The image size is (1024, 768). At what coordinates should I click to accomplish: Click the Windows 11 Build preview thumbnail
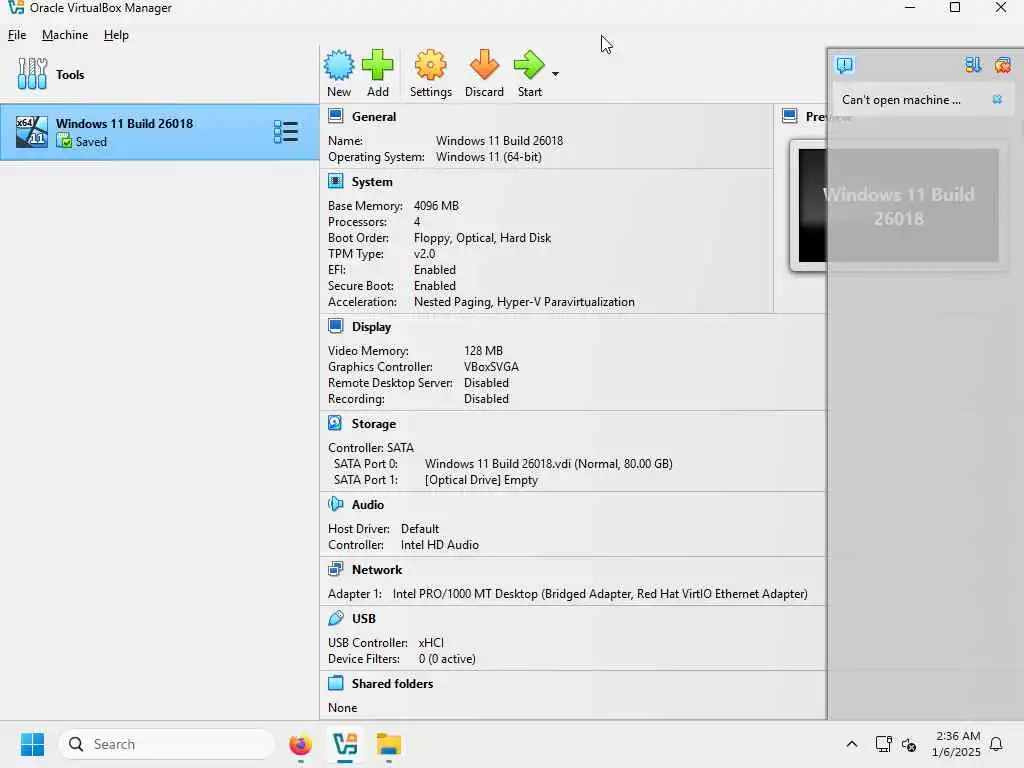tap(899, 205)
